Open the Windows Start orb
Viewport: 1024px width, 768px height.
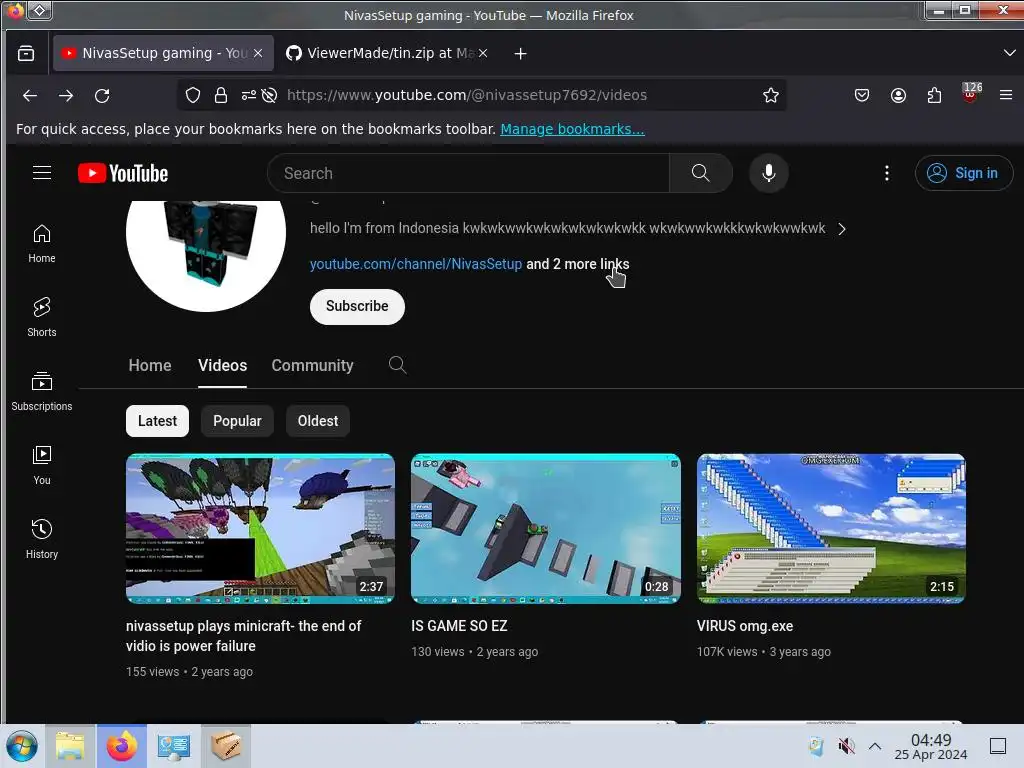pyautogui.click(x=22, y=746)
